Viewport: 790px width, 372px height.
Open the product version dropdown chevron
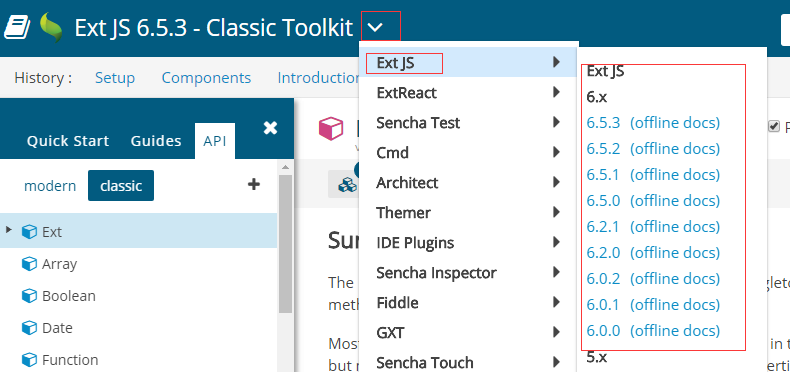(x=376, y=27)
